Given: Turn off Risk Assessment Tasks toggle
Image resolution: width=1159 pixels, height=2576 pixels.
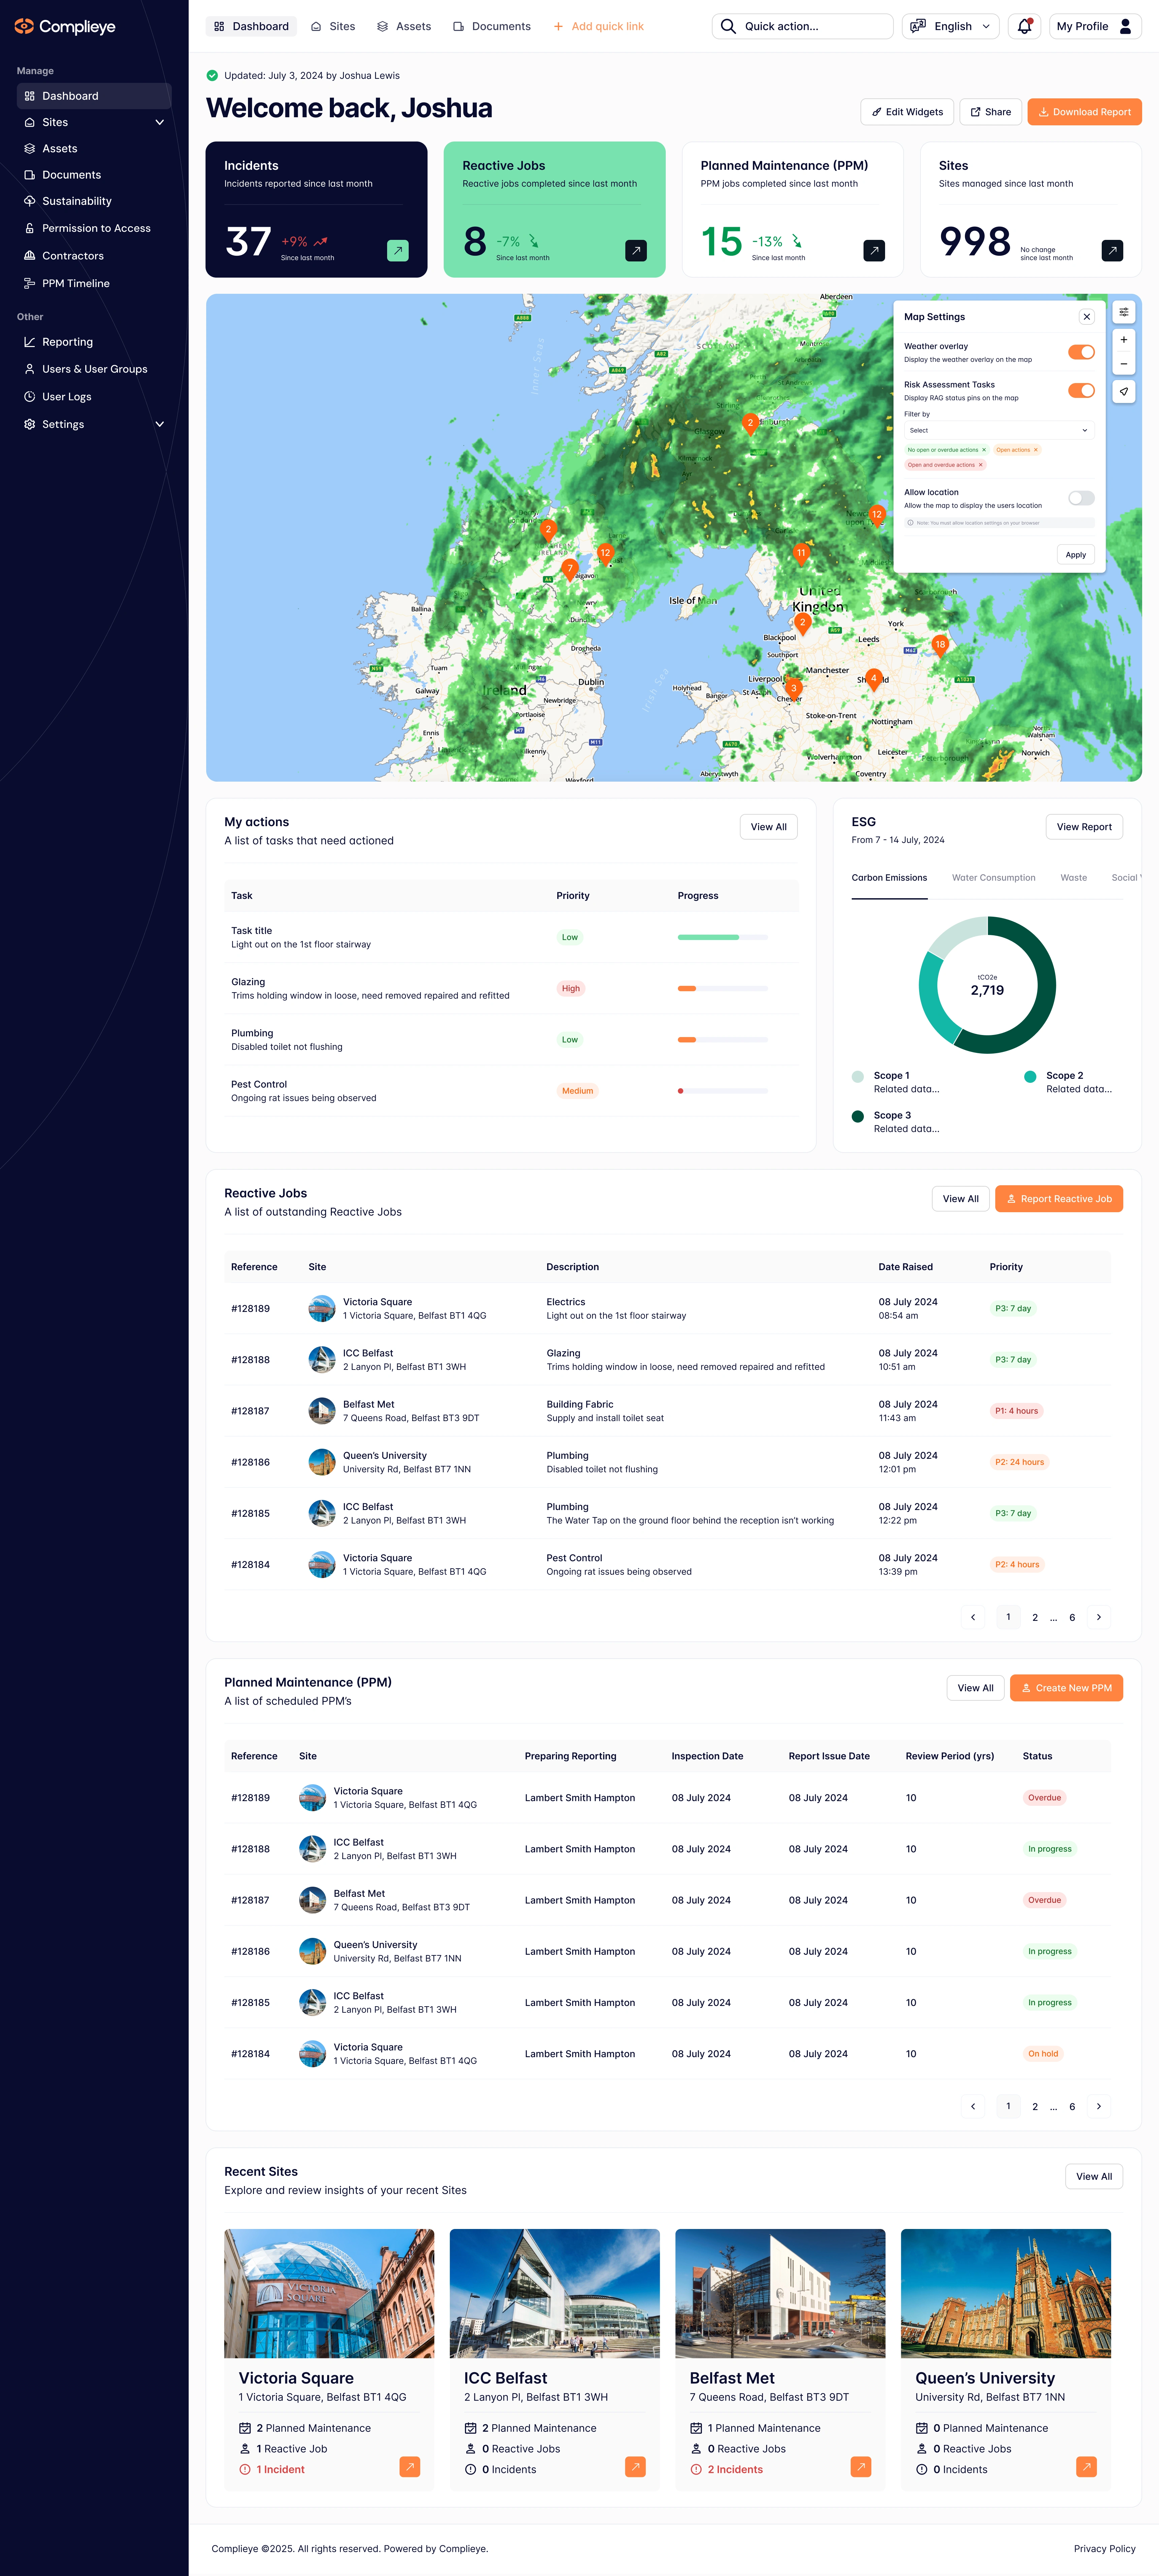Looking at the screenshot, I should click(1080, 391).
